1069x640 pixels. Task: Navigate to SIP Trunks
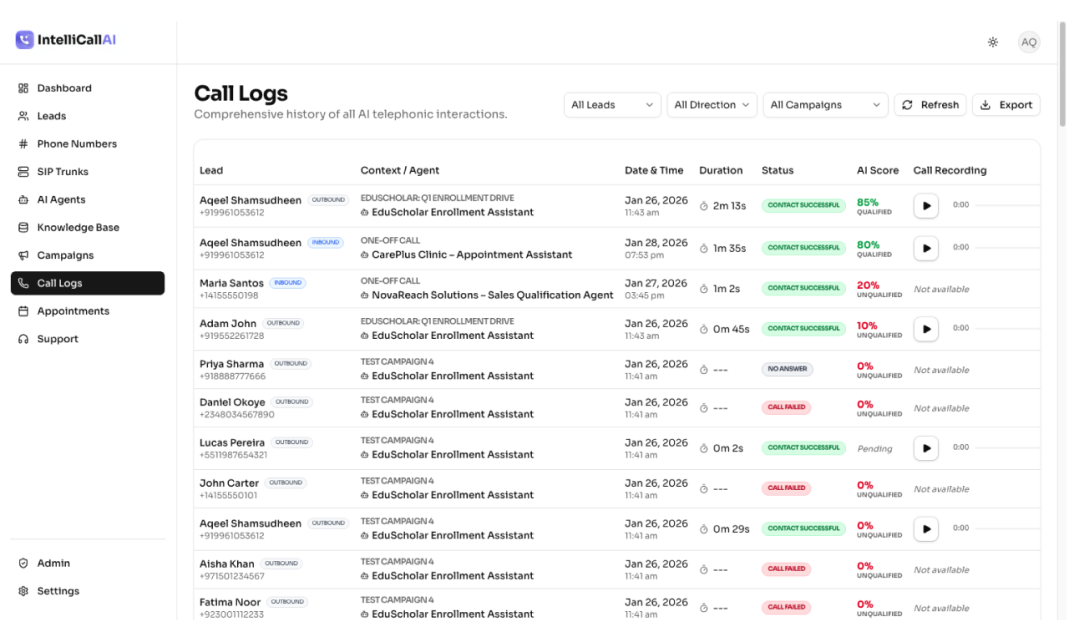87,172
